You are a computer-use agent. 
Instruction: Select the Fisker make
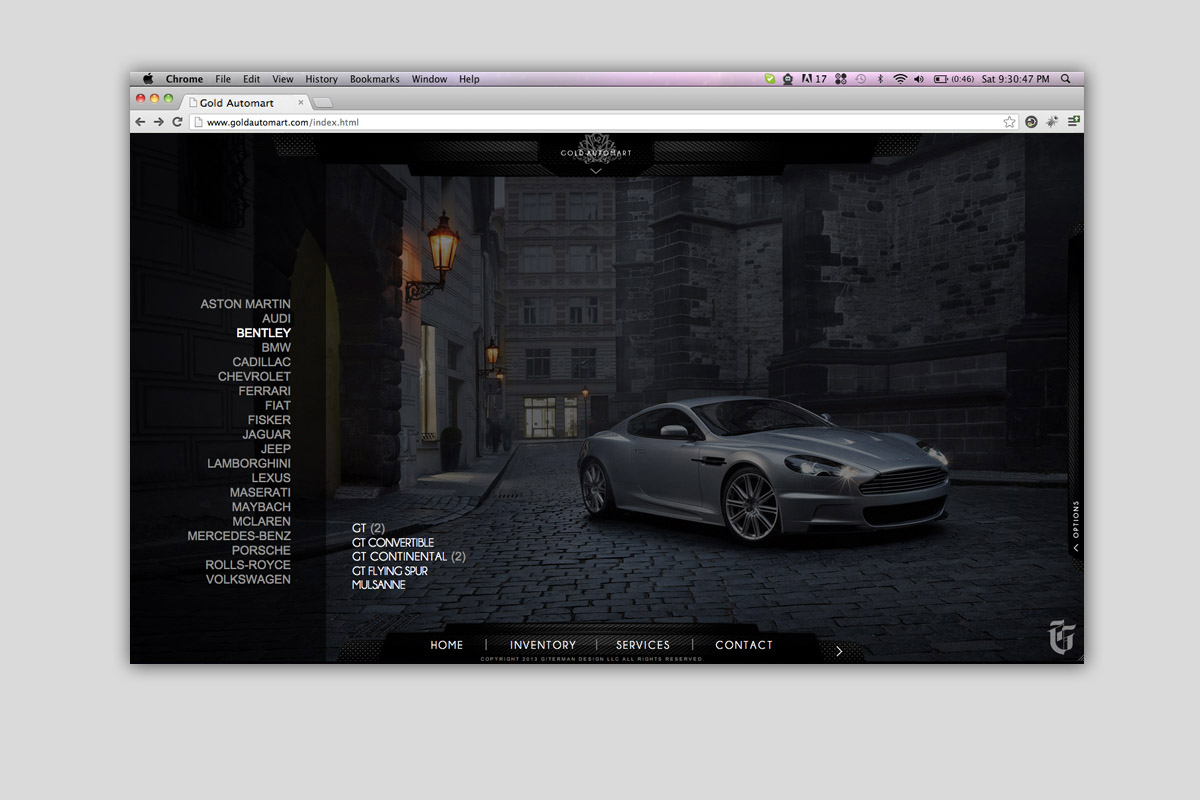click(x=270, y=420)
